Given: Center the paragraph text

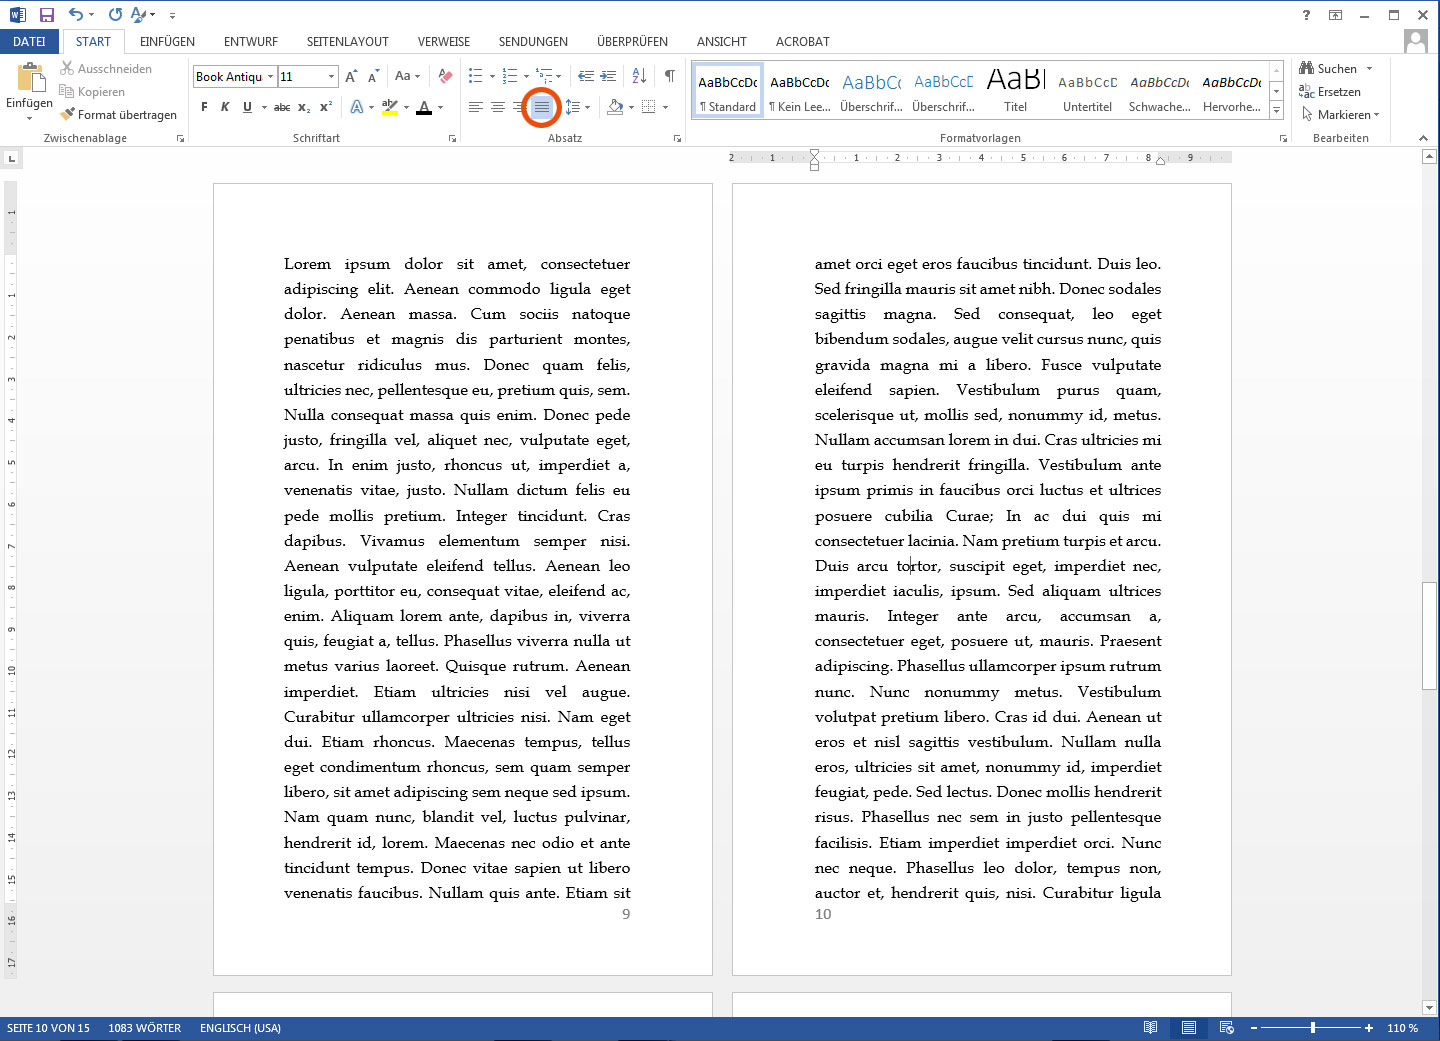Looking at the screenshot, I should pyautogui.click(x=498, y=107).
